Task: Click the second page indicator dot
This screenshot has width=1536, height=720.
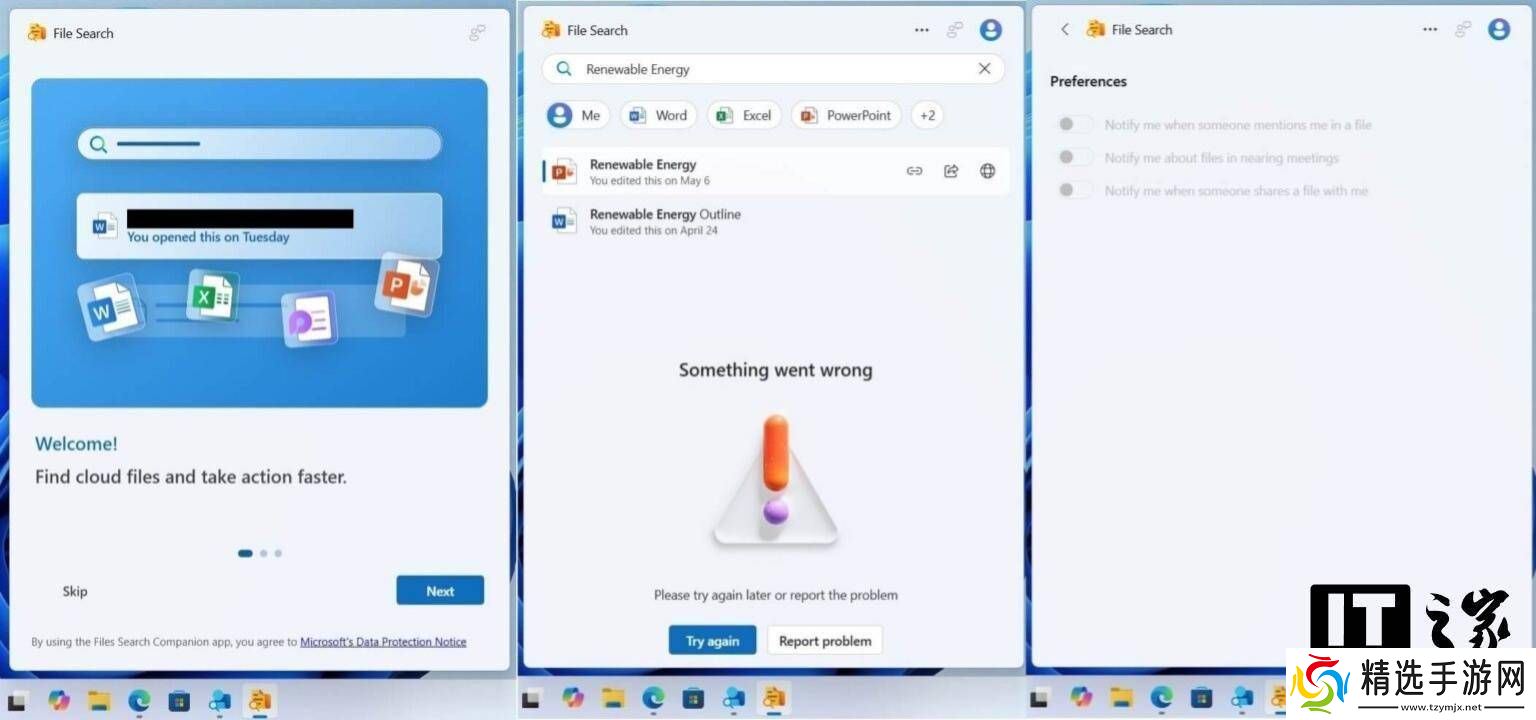Action: [263, 553]
